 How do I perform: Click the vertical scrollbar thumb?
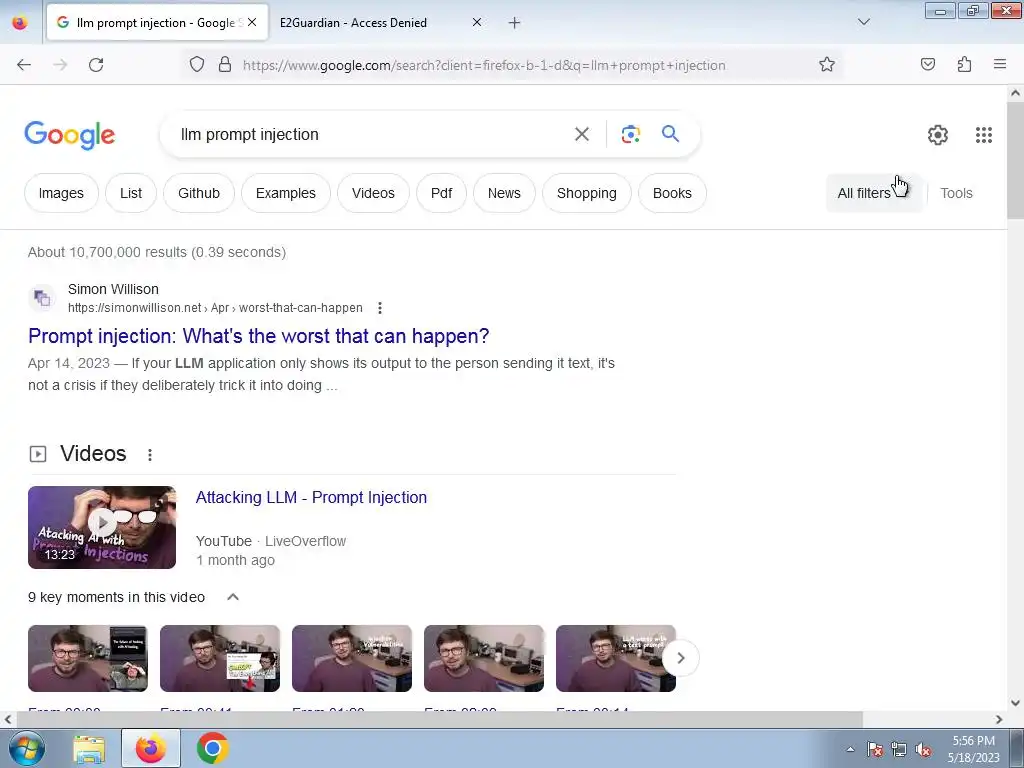(x=1015, y=161)
